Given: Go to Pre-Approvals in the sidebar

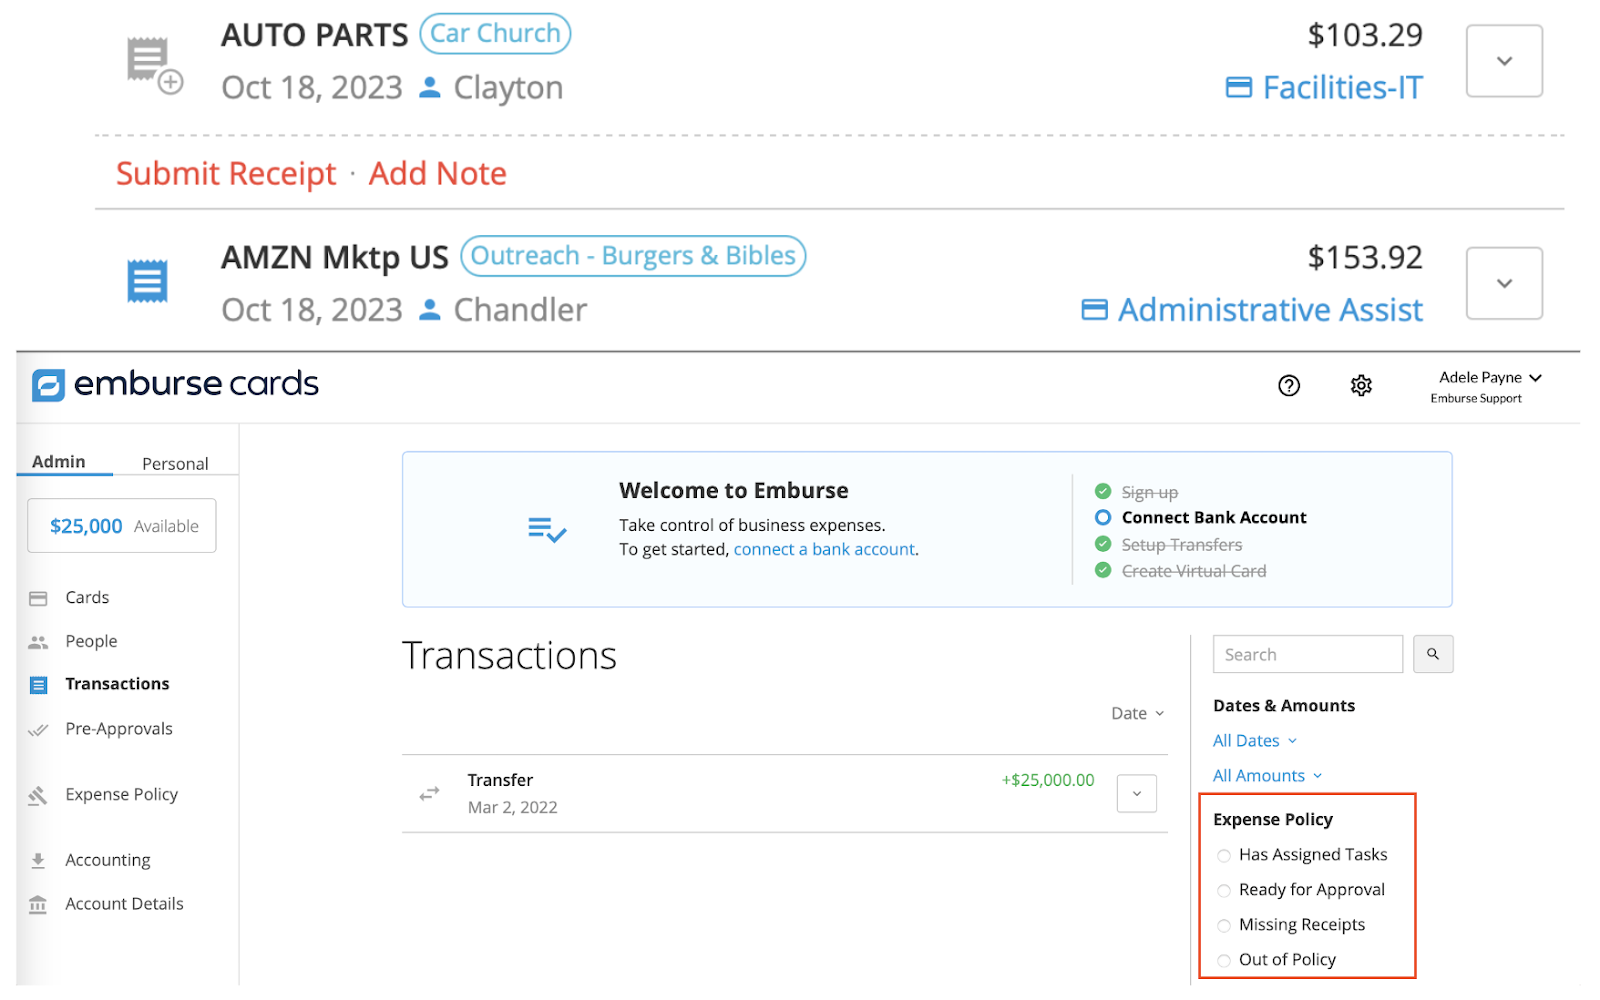Looking at the screenshot, I should tap(119, 729).
